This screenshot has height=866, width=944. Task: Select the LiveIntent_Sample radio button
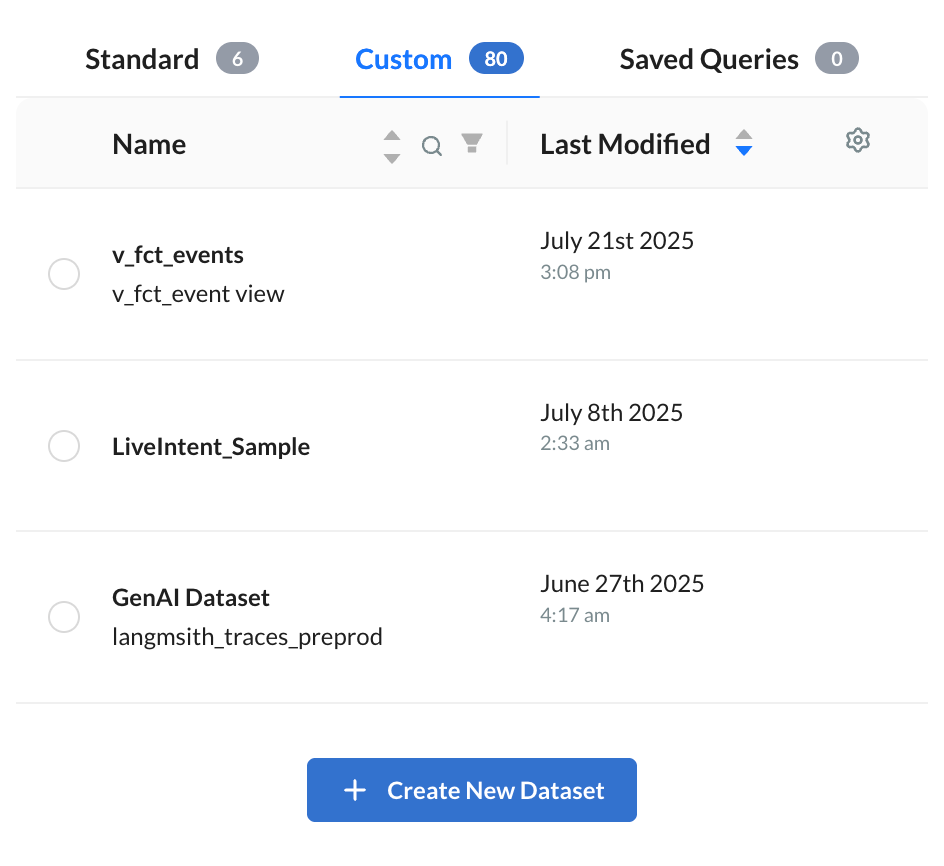[64, 446]
